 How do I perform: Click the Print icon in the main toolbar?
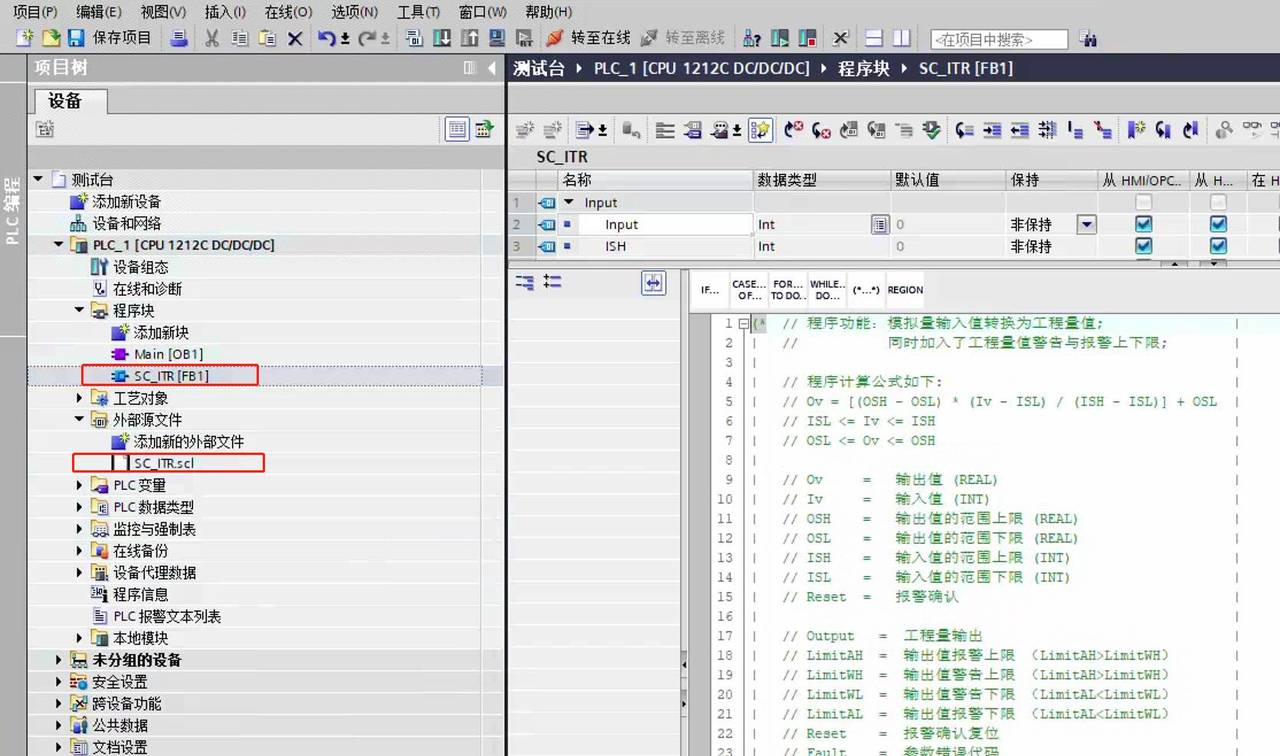coord(179,38)
